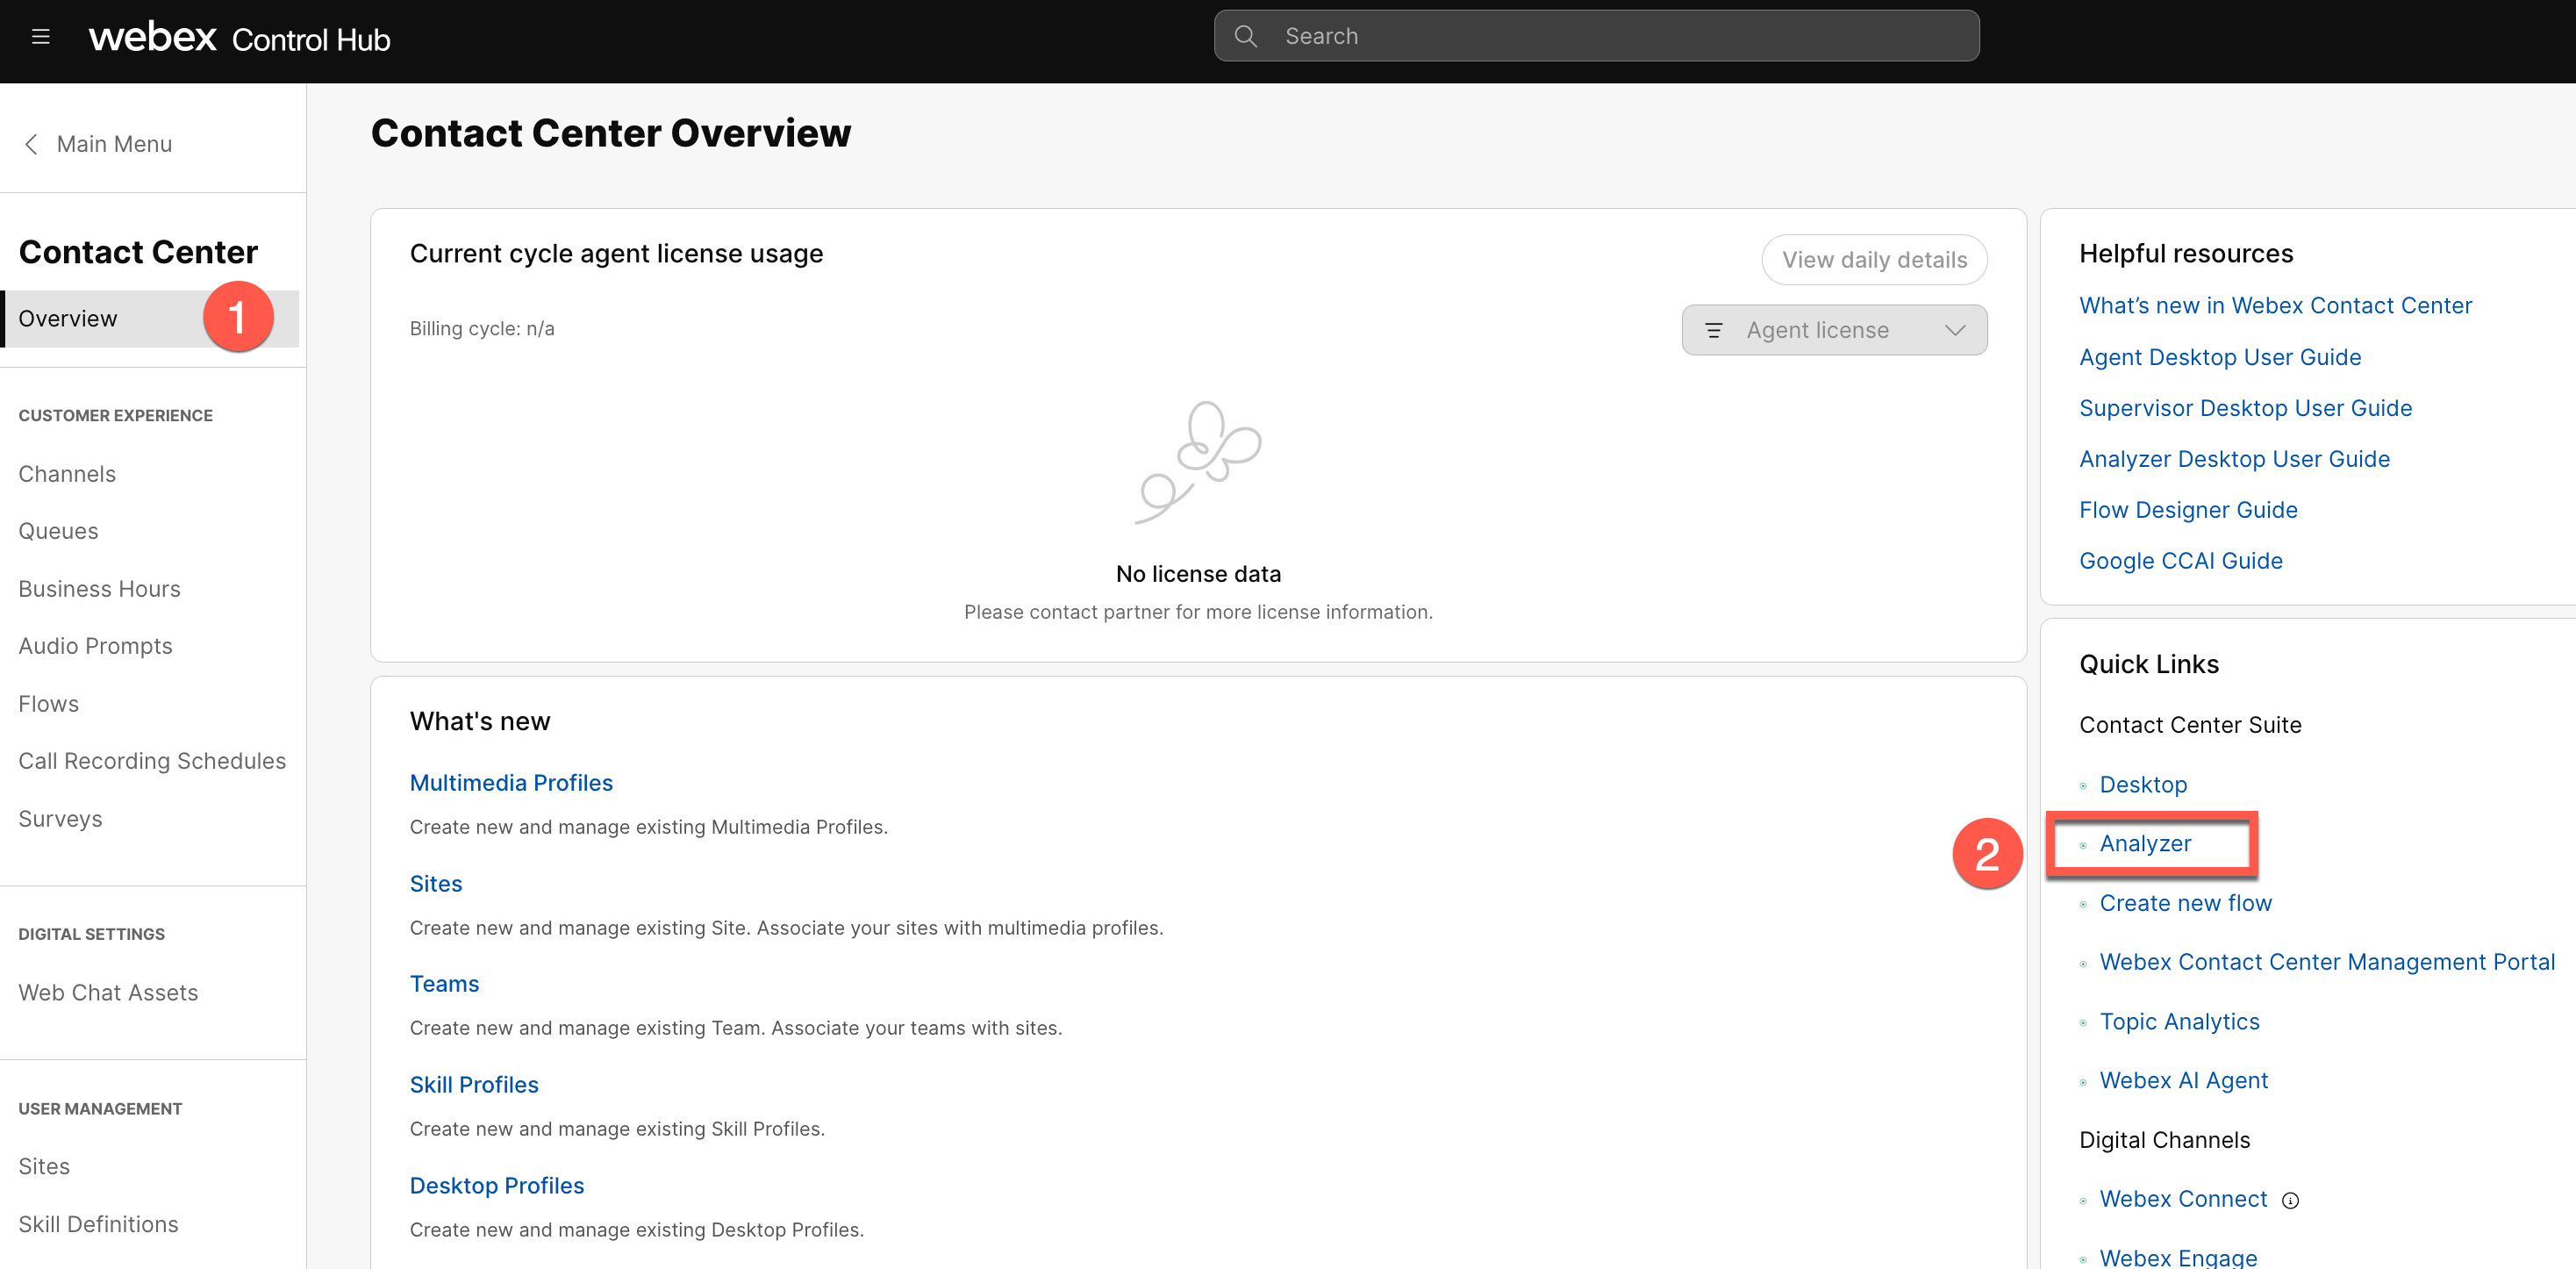Click the View daily details button
Viewport: 2576px width, 1269px height.
[x=1874, y=259]
